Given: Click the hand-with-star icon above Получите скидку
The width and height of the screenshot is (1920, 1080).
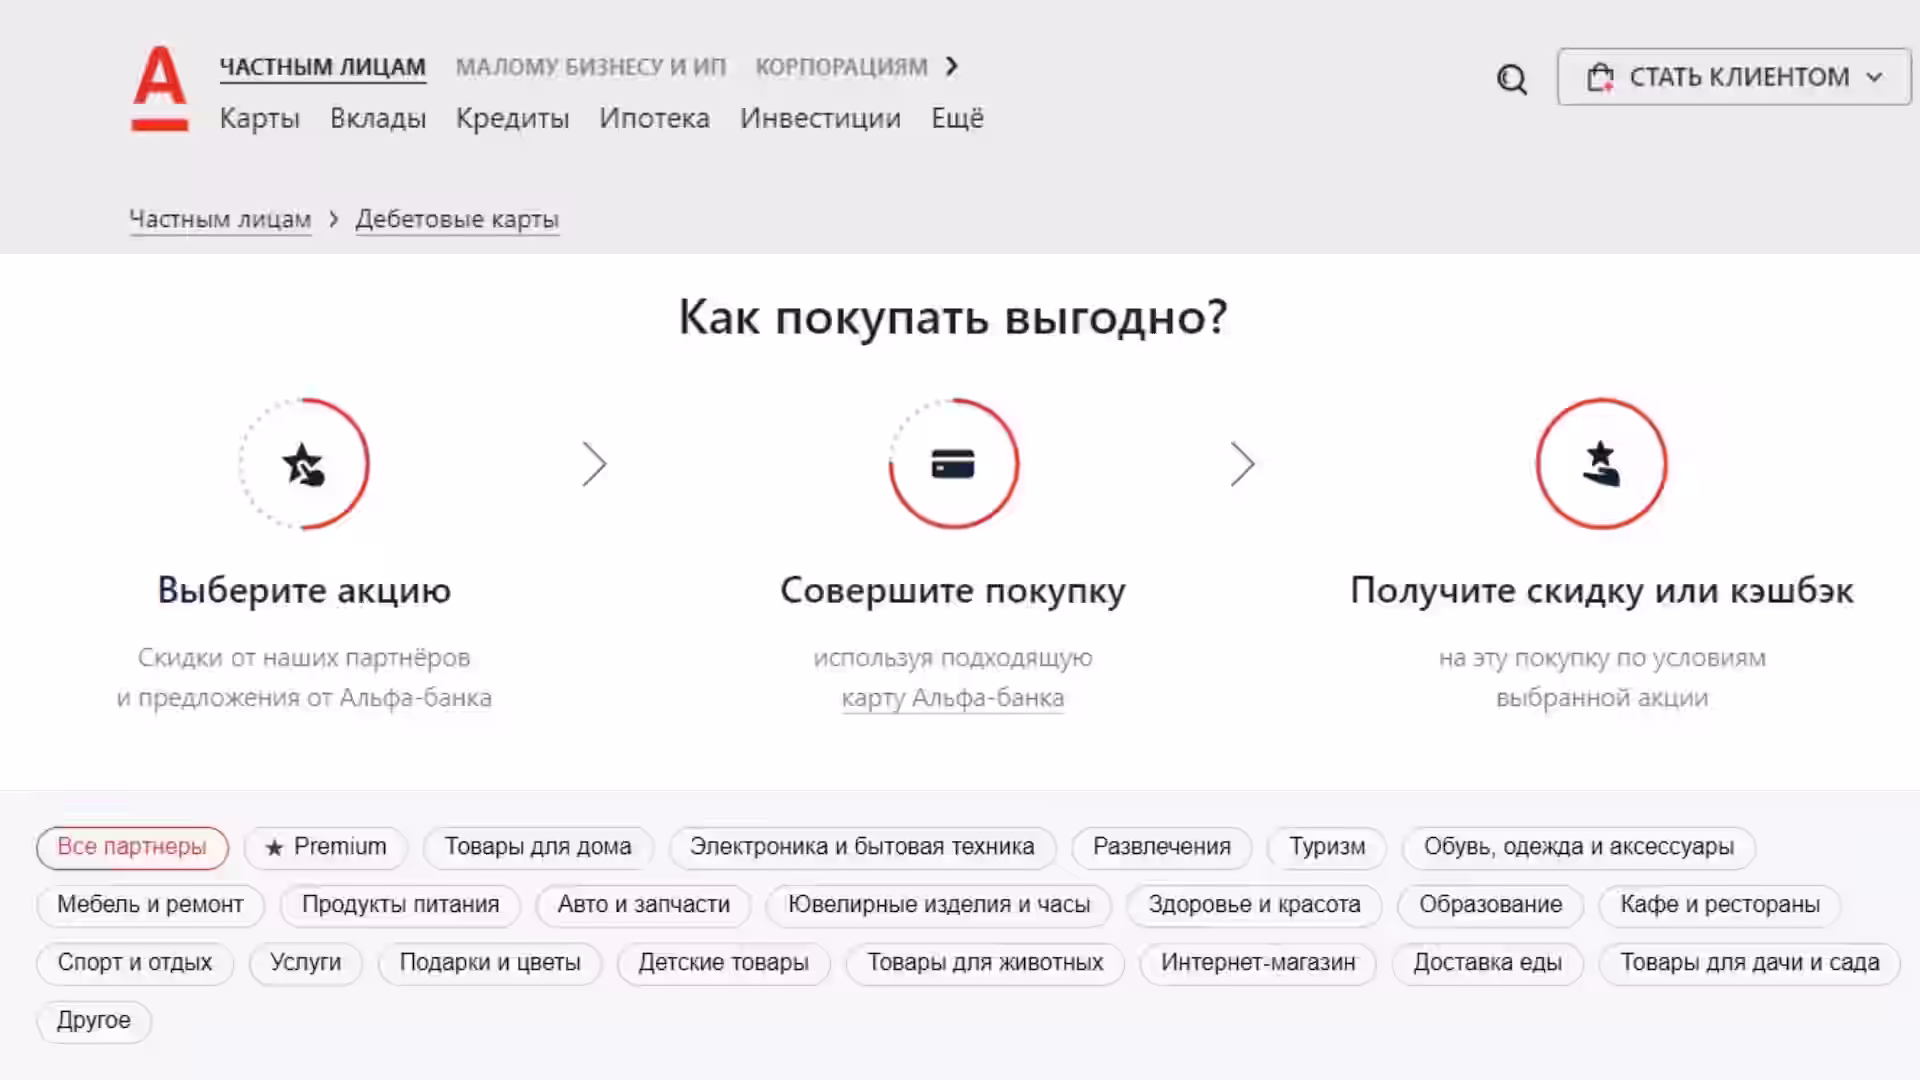Looking at the screenshot, I should pos(1601,464).
